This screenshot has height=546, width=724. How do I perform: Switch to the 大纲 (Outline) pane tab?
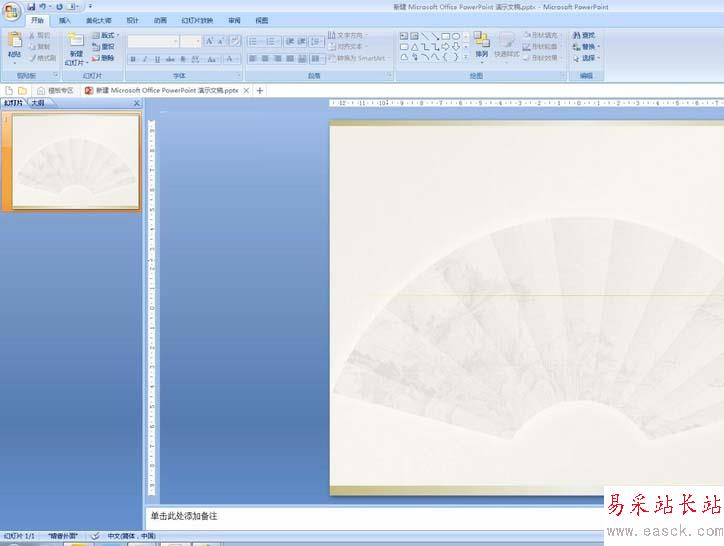38,103
